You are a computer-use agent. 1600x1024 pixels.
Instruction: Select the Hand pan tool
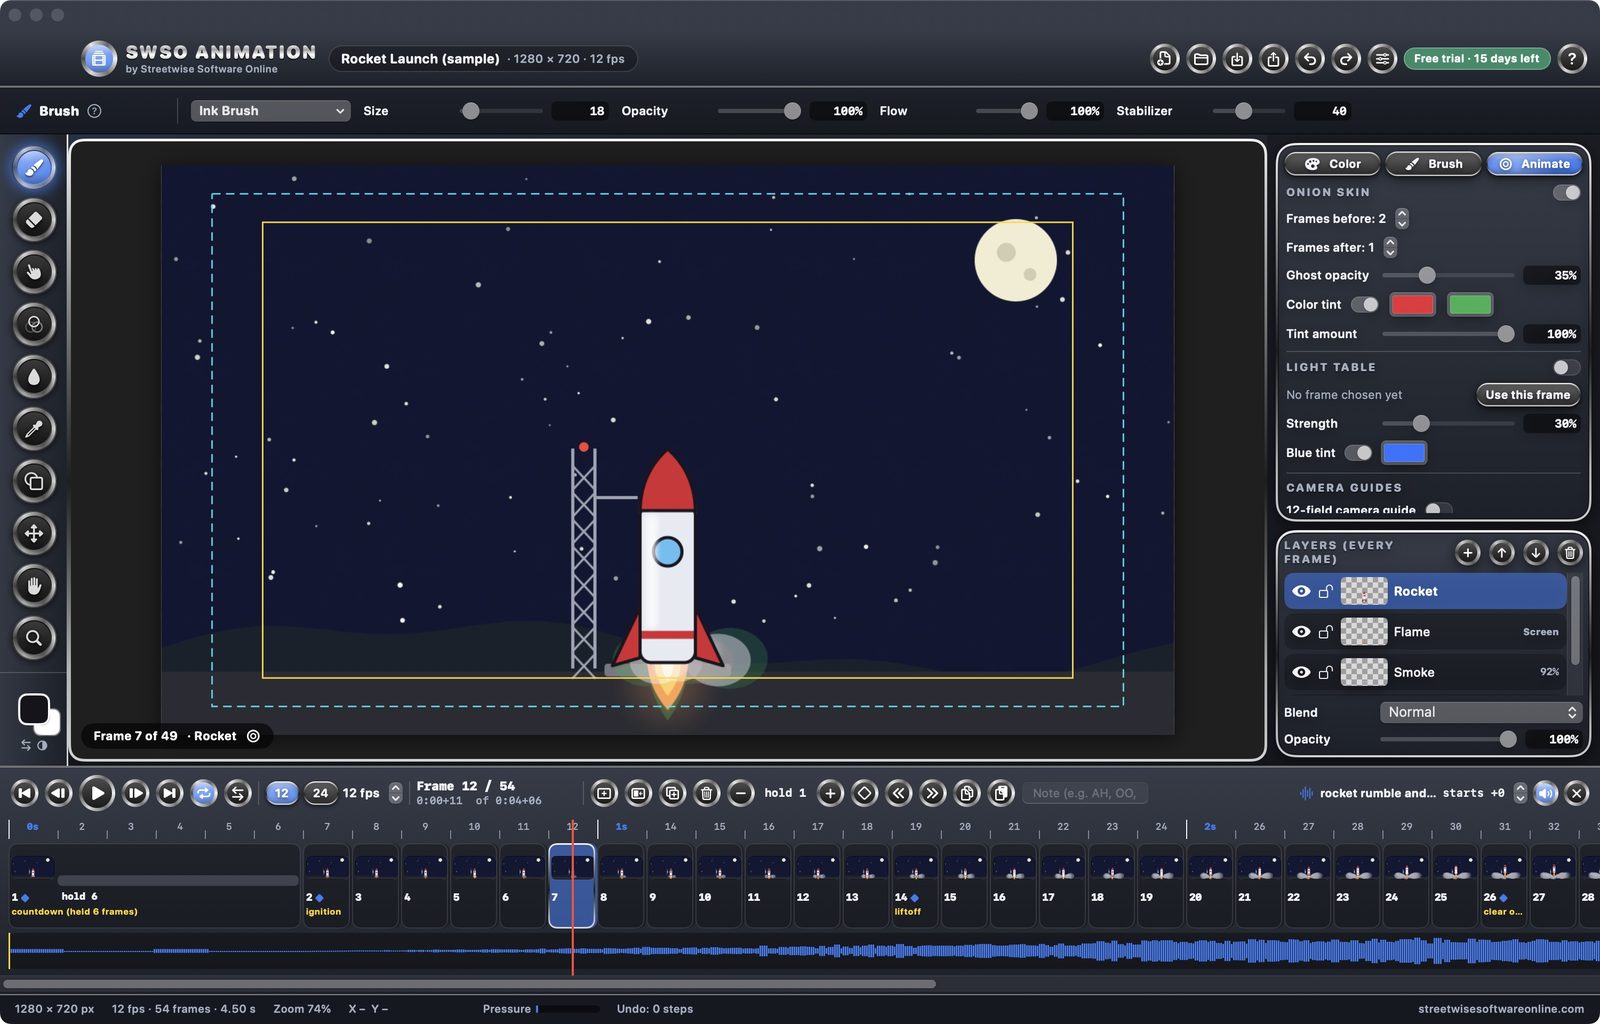34,586
